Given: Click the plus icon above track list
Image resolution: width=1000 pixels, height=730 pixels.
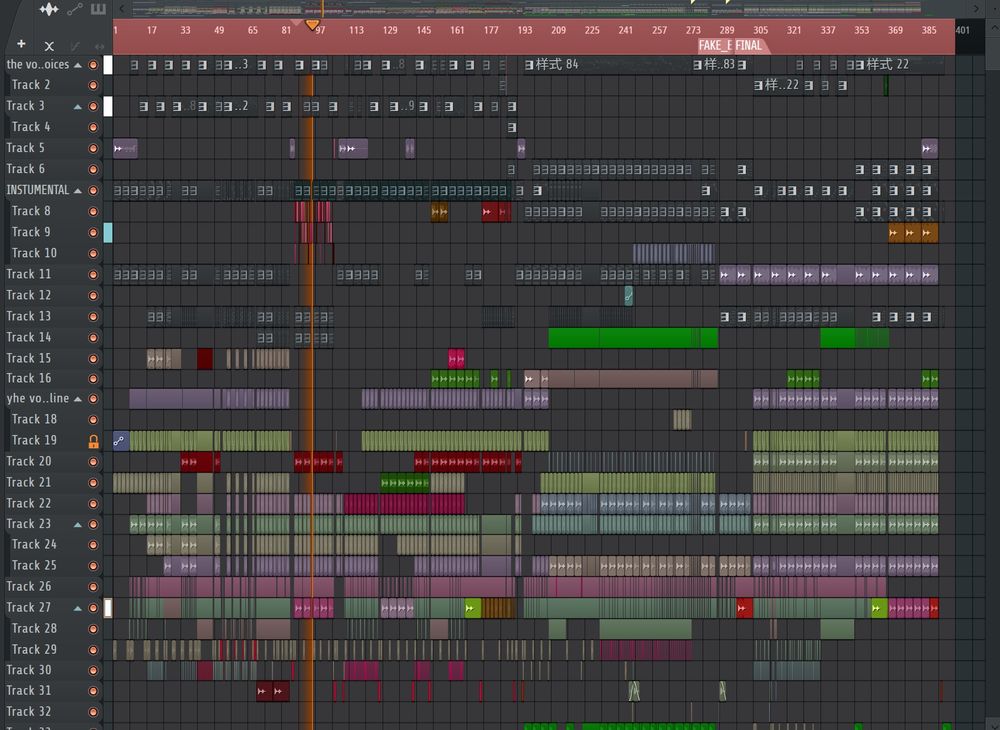Looking at the screenshot, I should 21,44.
